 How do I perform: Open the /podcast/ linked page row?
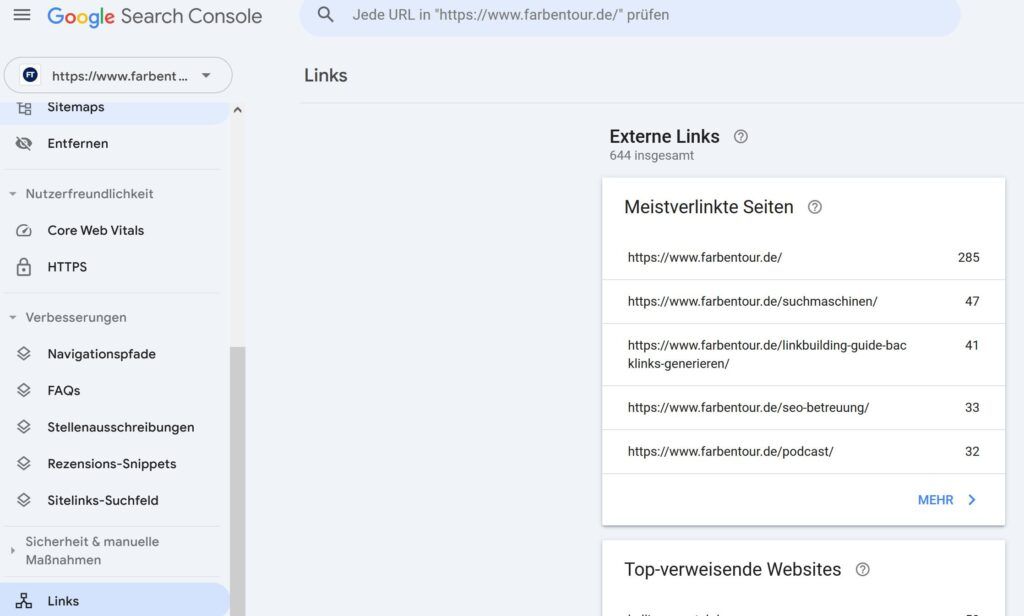[803, 451]
